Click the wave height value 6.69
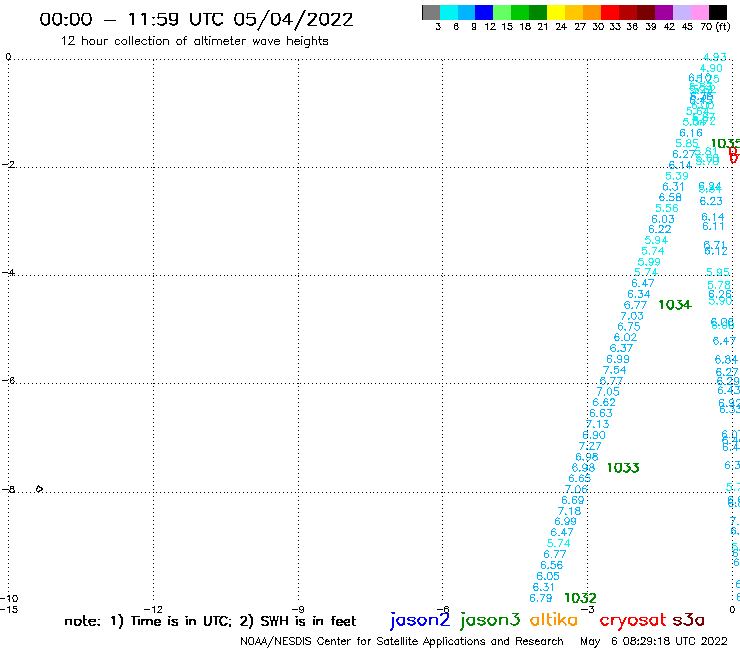The width and height of the screenshot is (740, 650). click(572, 500)
